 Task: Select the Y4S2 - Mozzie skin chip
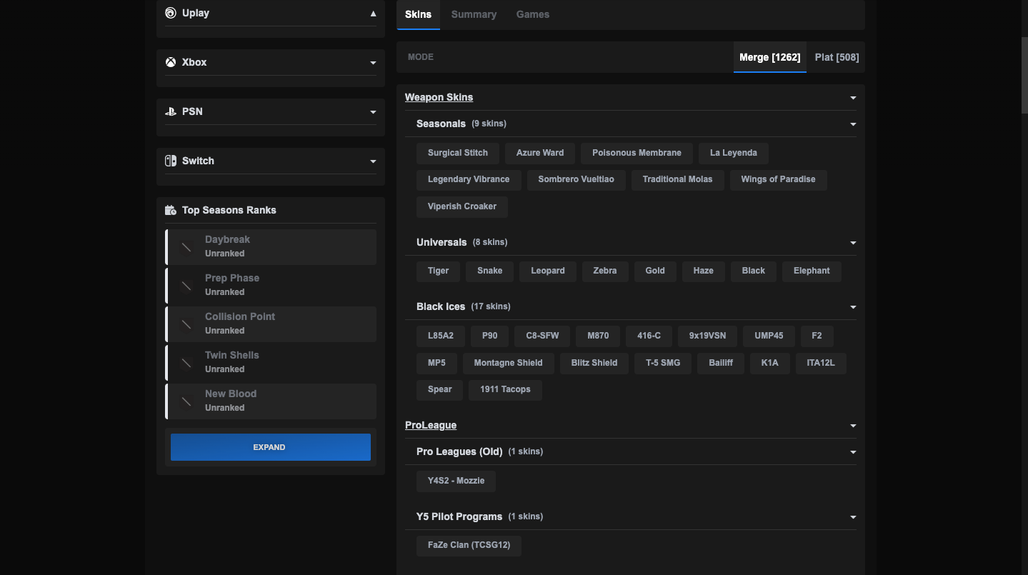pyautogui.click(x=456, y=481)
